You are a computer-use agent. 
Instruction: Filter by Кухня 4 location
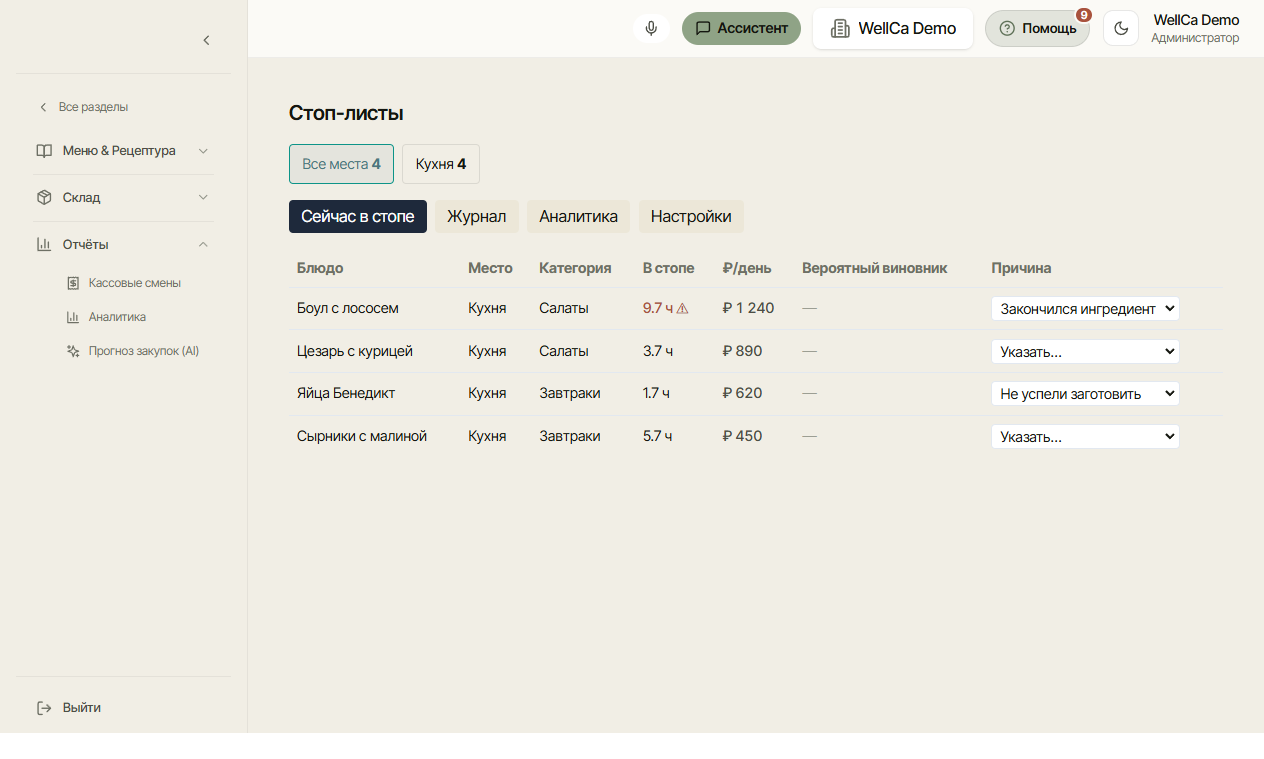coord(441,164)
